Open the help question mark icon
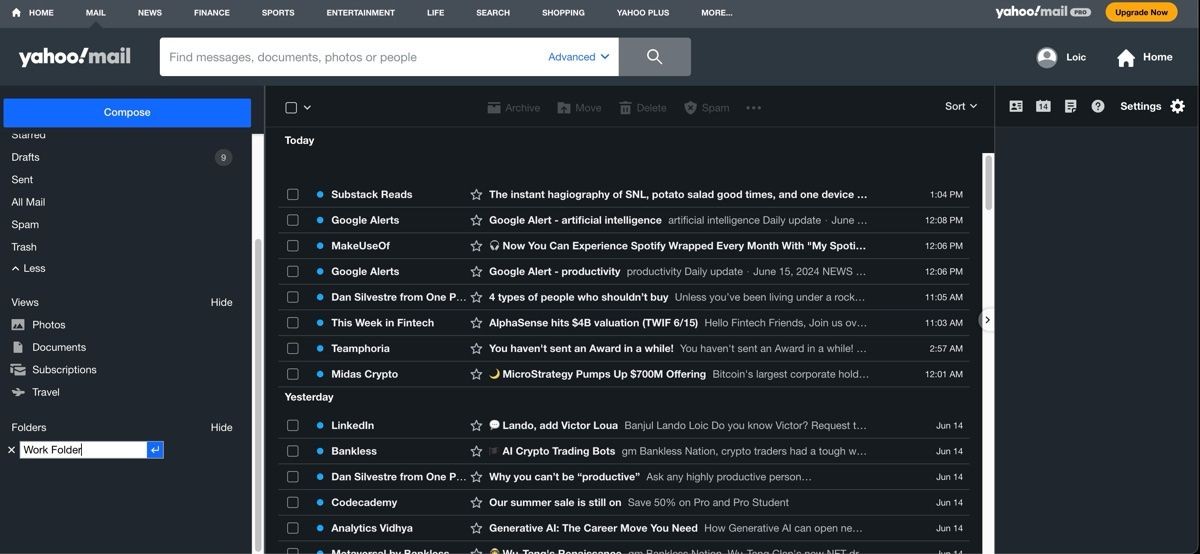 [1098, 106]
